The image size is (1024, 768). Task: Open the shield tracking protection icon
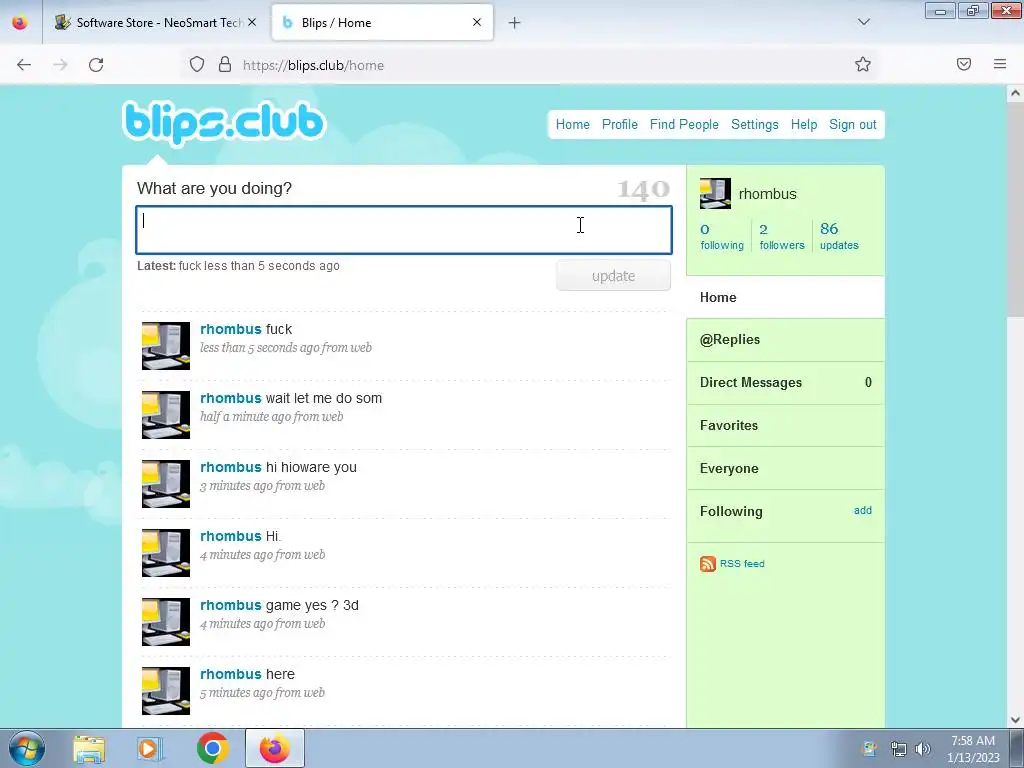coord(197,65)
